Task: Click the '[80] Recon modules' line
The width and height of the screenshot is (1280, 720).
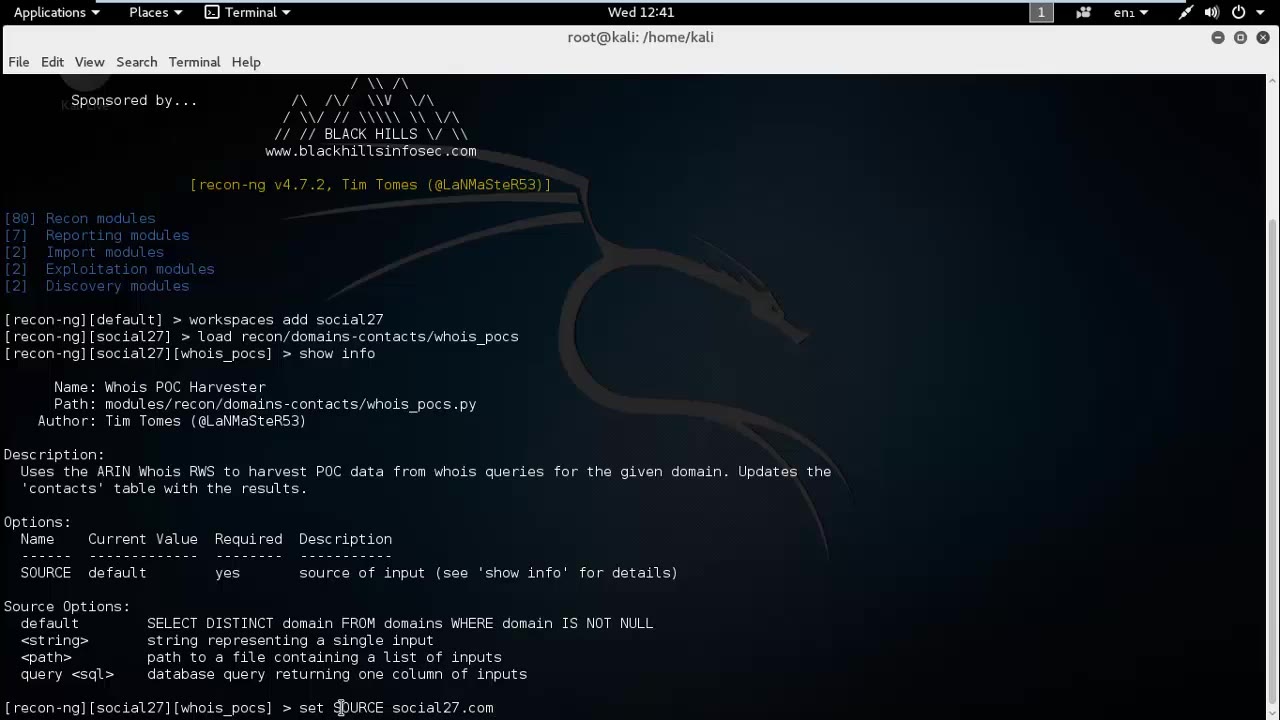Action: click(x=80, y=218)
